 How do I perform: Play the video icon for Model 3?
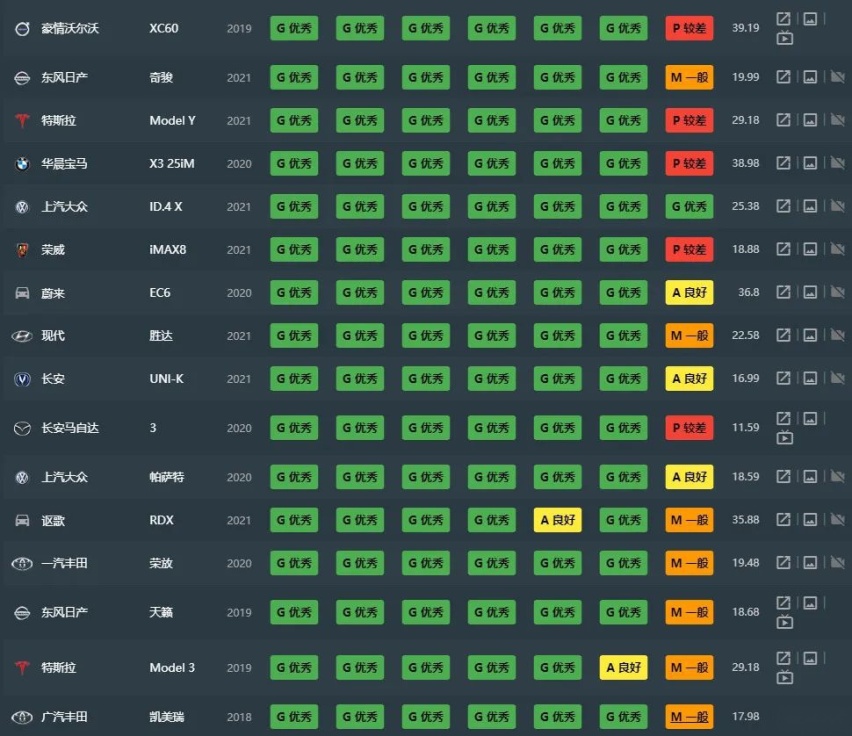[785, 677]
